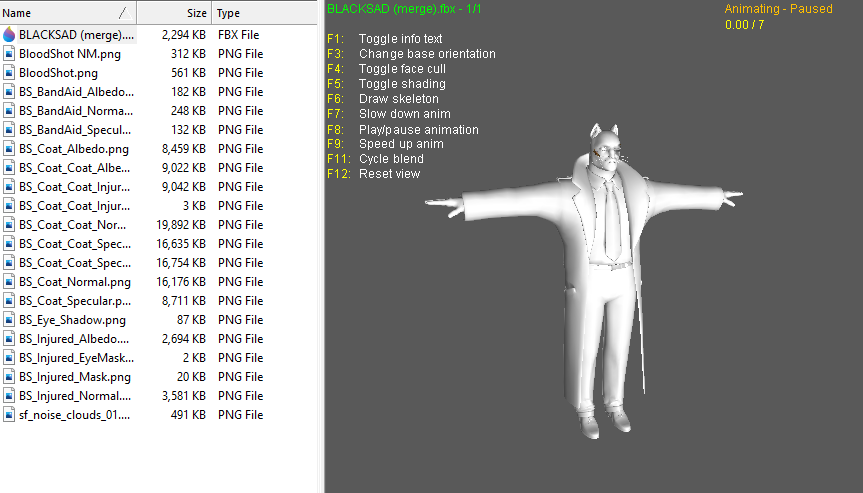Select the BS_Coat_Normal.png file name
The image size is (863, 493).
(75, 282)
